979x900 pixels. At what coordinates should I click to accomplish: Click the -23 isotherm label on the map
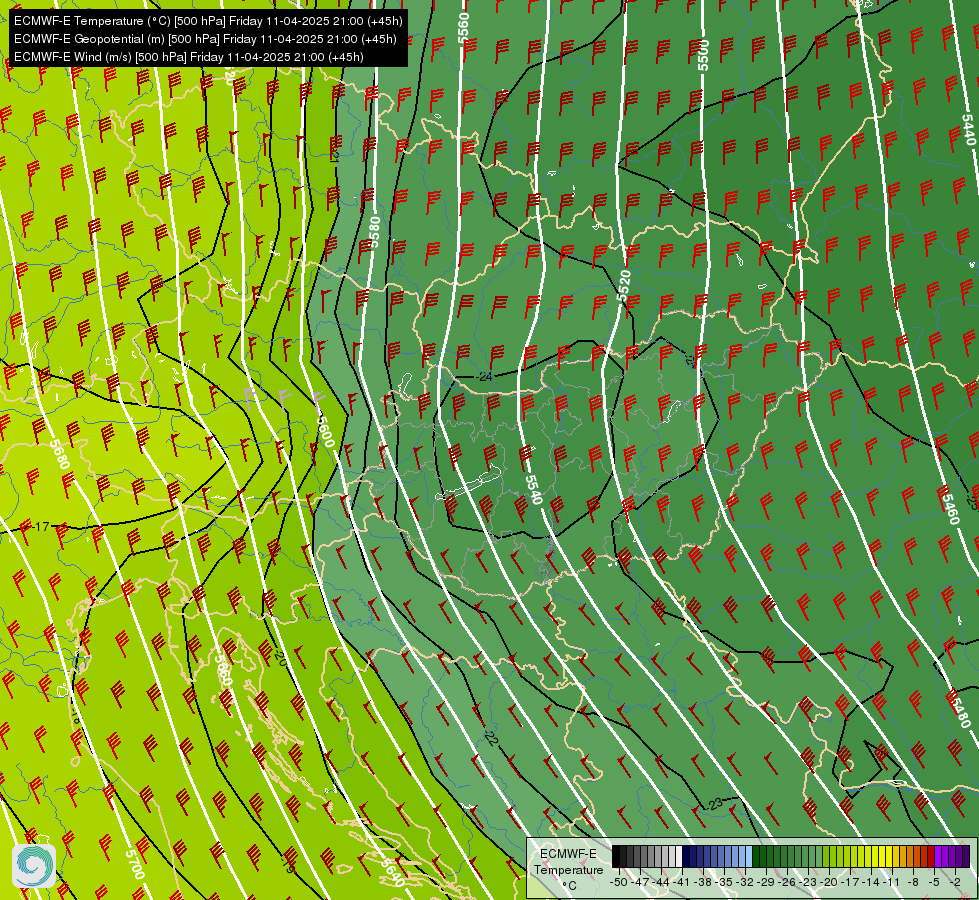[x=716, y=803]
